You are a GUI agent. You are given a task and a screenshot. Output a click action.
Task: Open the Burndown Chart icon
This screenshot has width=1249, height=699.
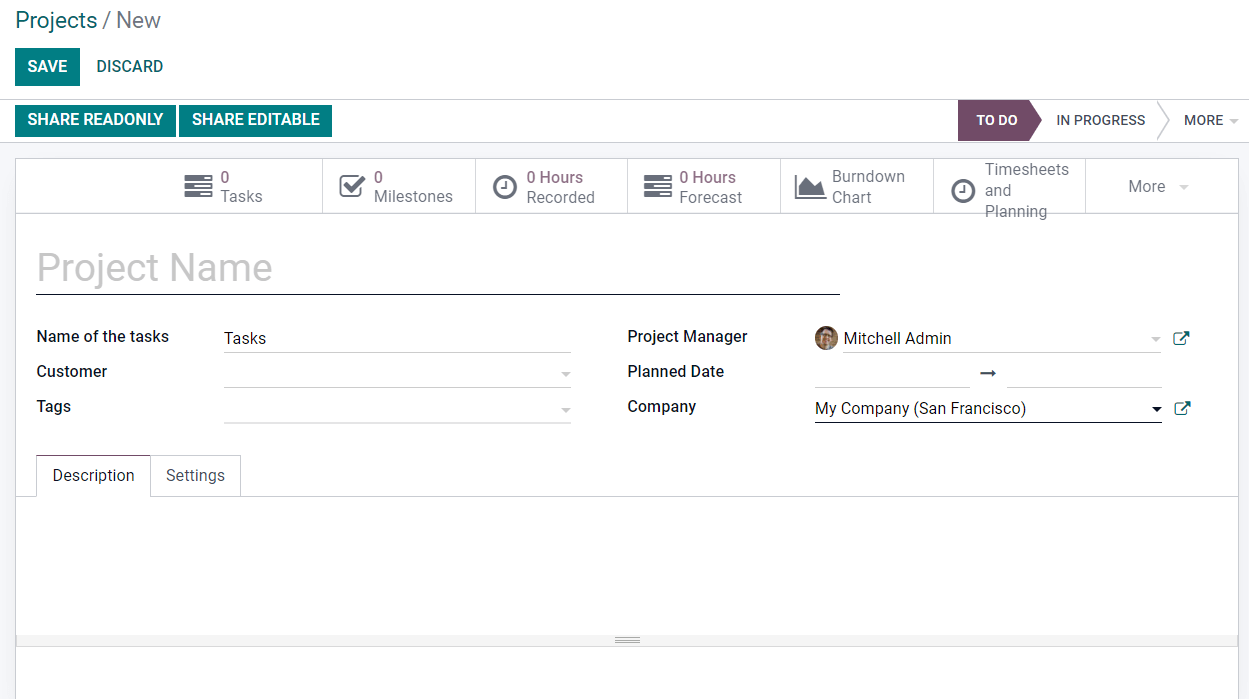tap(810, 187)
